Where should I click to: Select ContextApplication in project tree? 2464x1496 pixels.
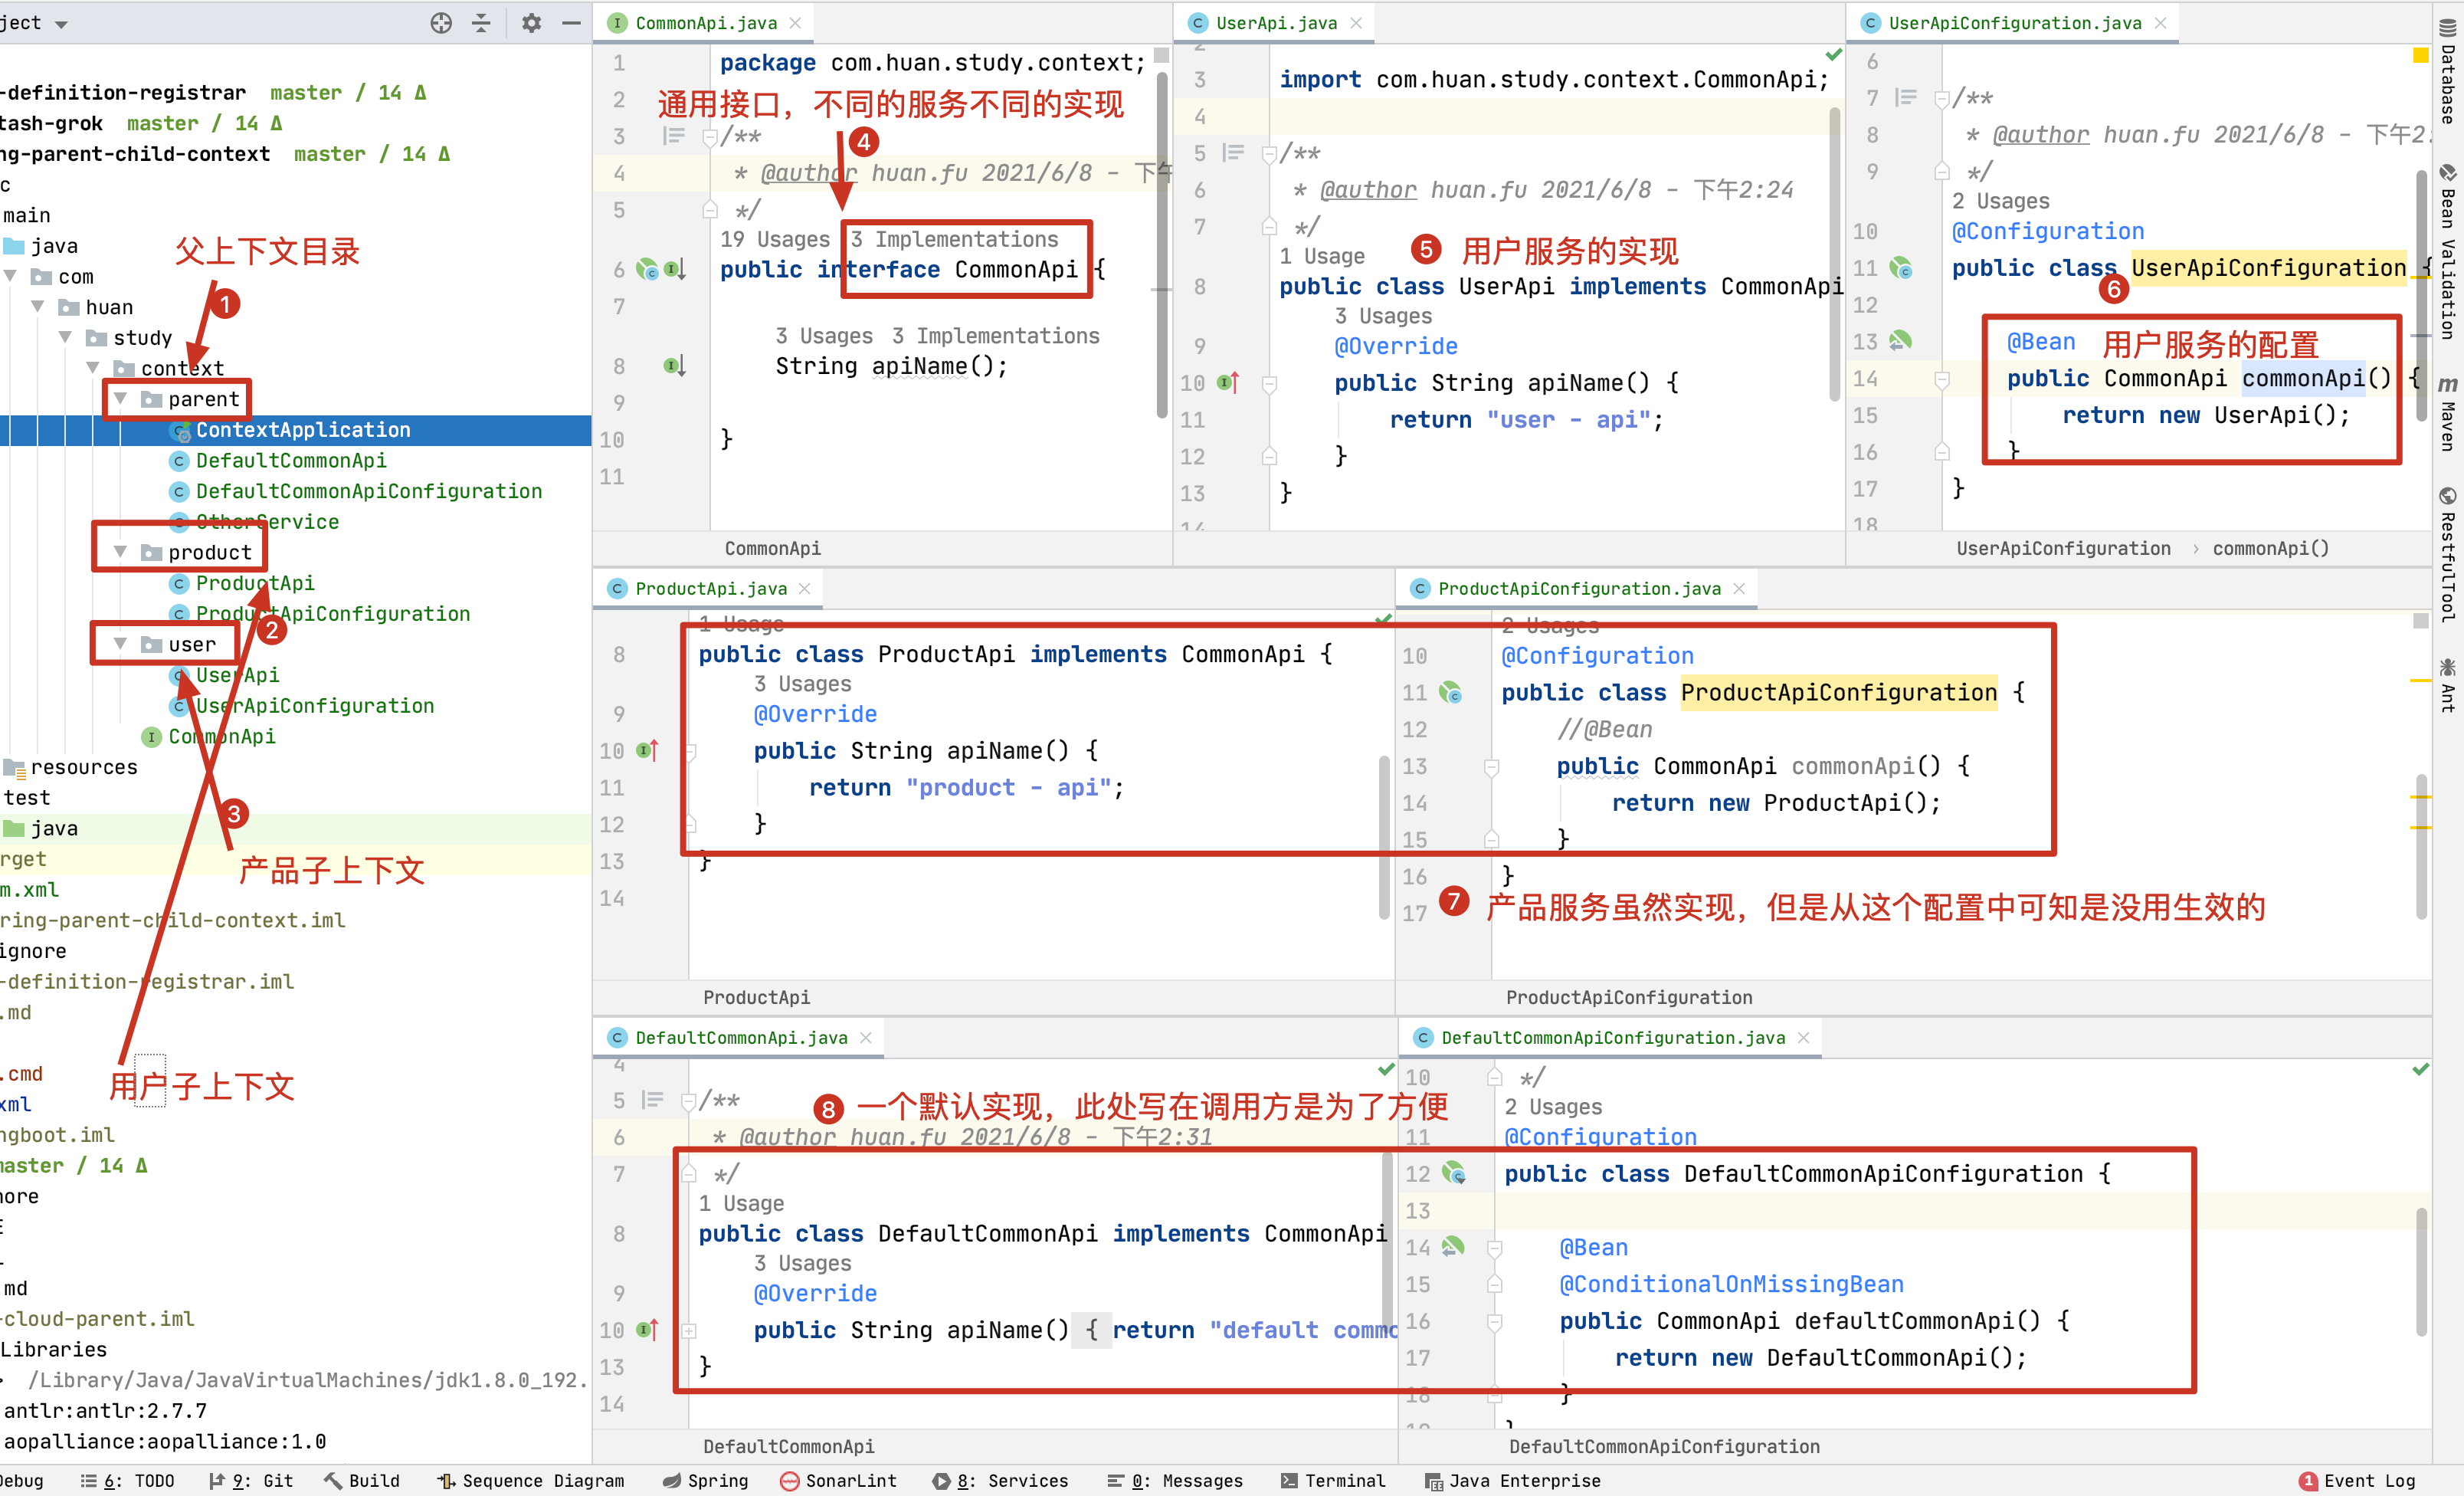coord(303,429)
